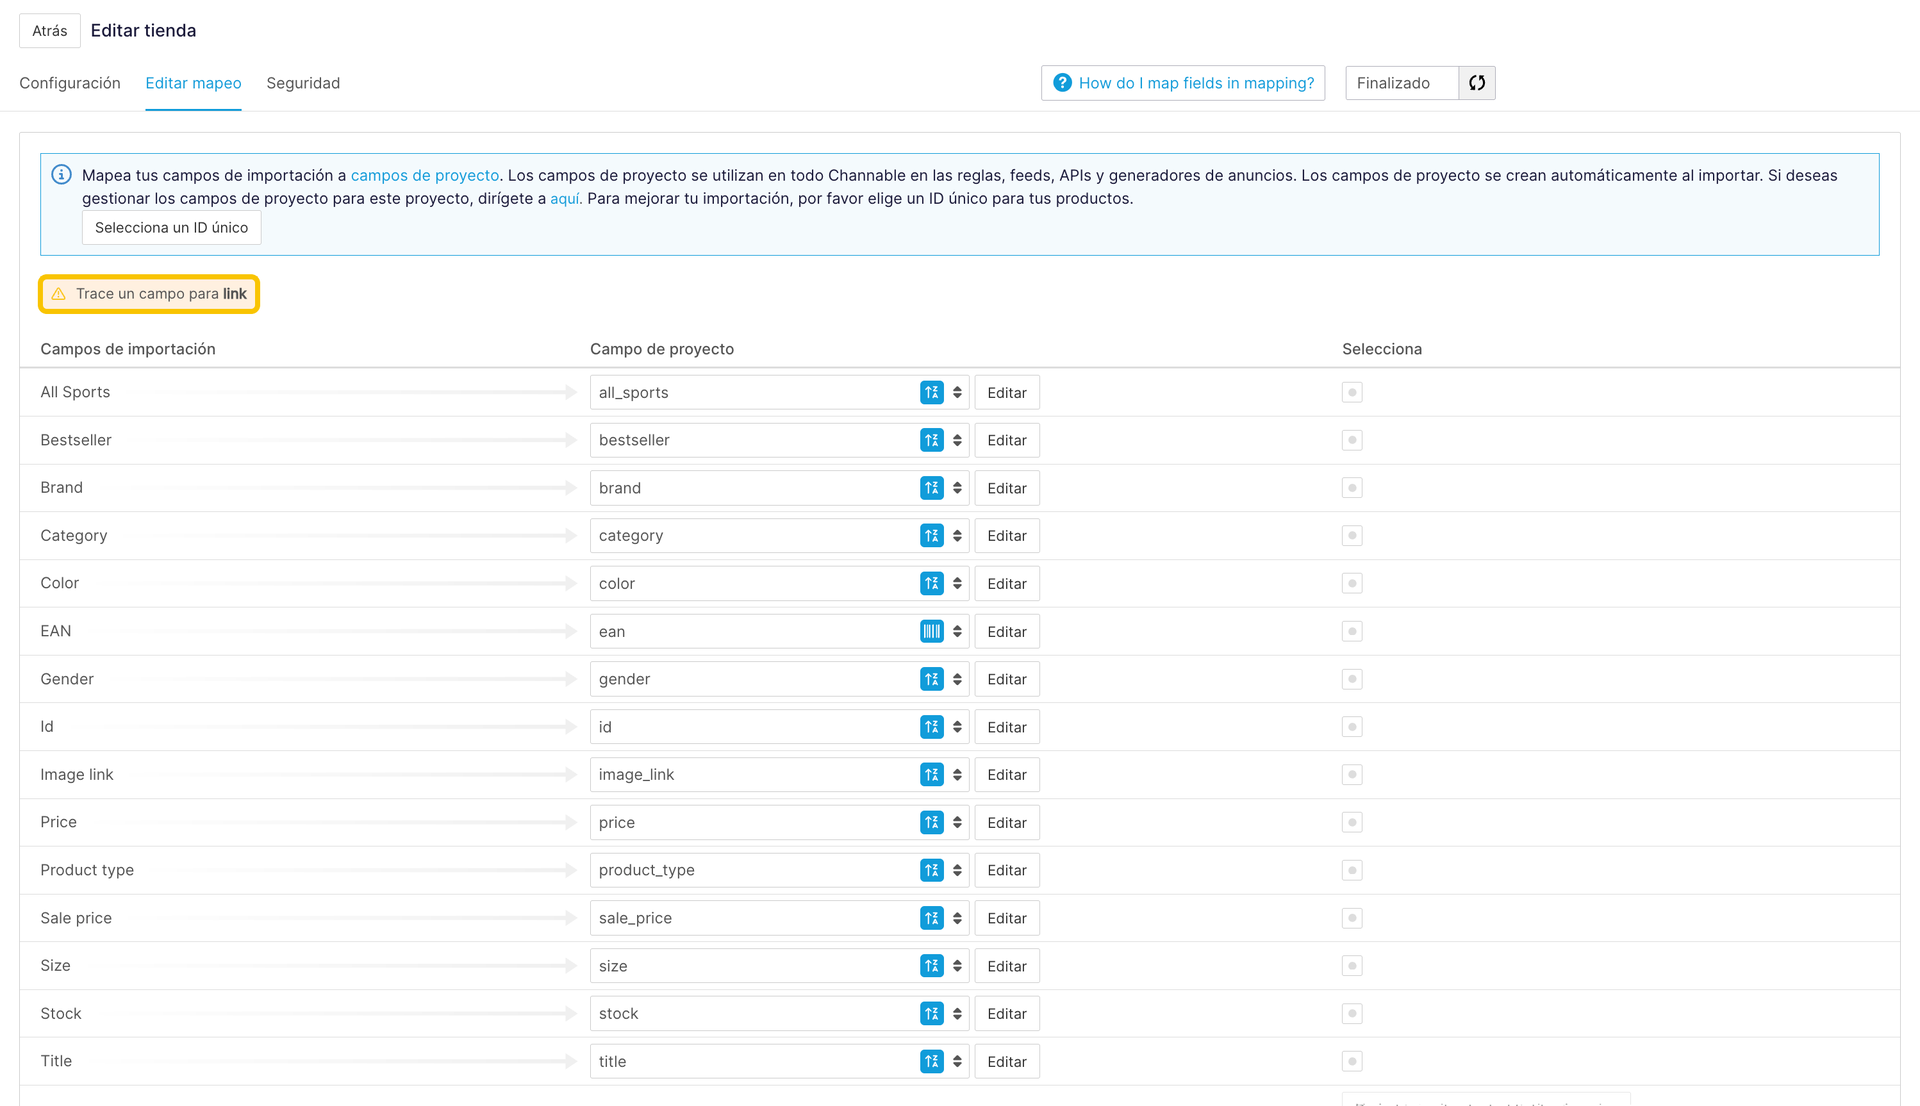Image resolution: width=1920 pixels, height=1106 pixels.
Task: Select the radio button on the Id row
Action: (1352, 726)
